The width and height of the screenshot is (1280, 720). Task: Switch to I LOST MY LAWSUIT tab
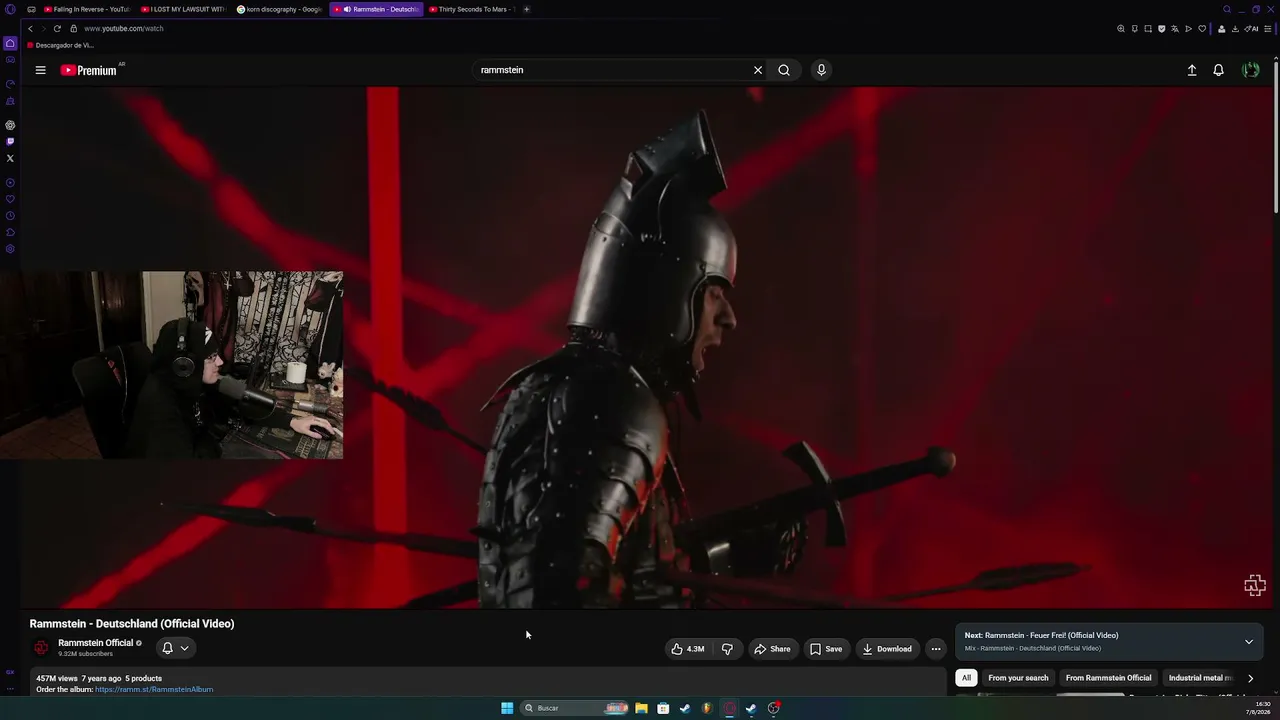click(x=183, y=9)
